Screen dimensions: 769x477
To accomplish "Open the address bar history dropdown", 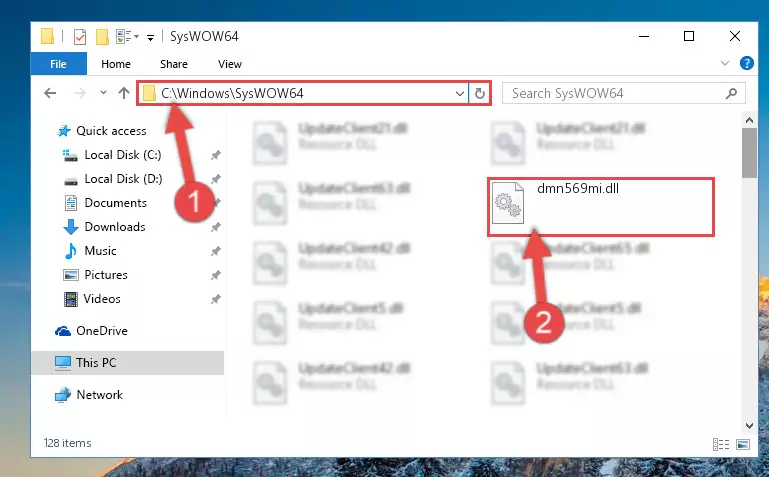I will 460,93.
